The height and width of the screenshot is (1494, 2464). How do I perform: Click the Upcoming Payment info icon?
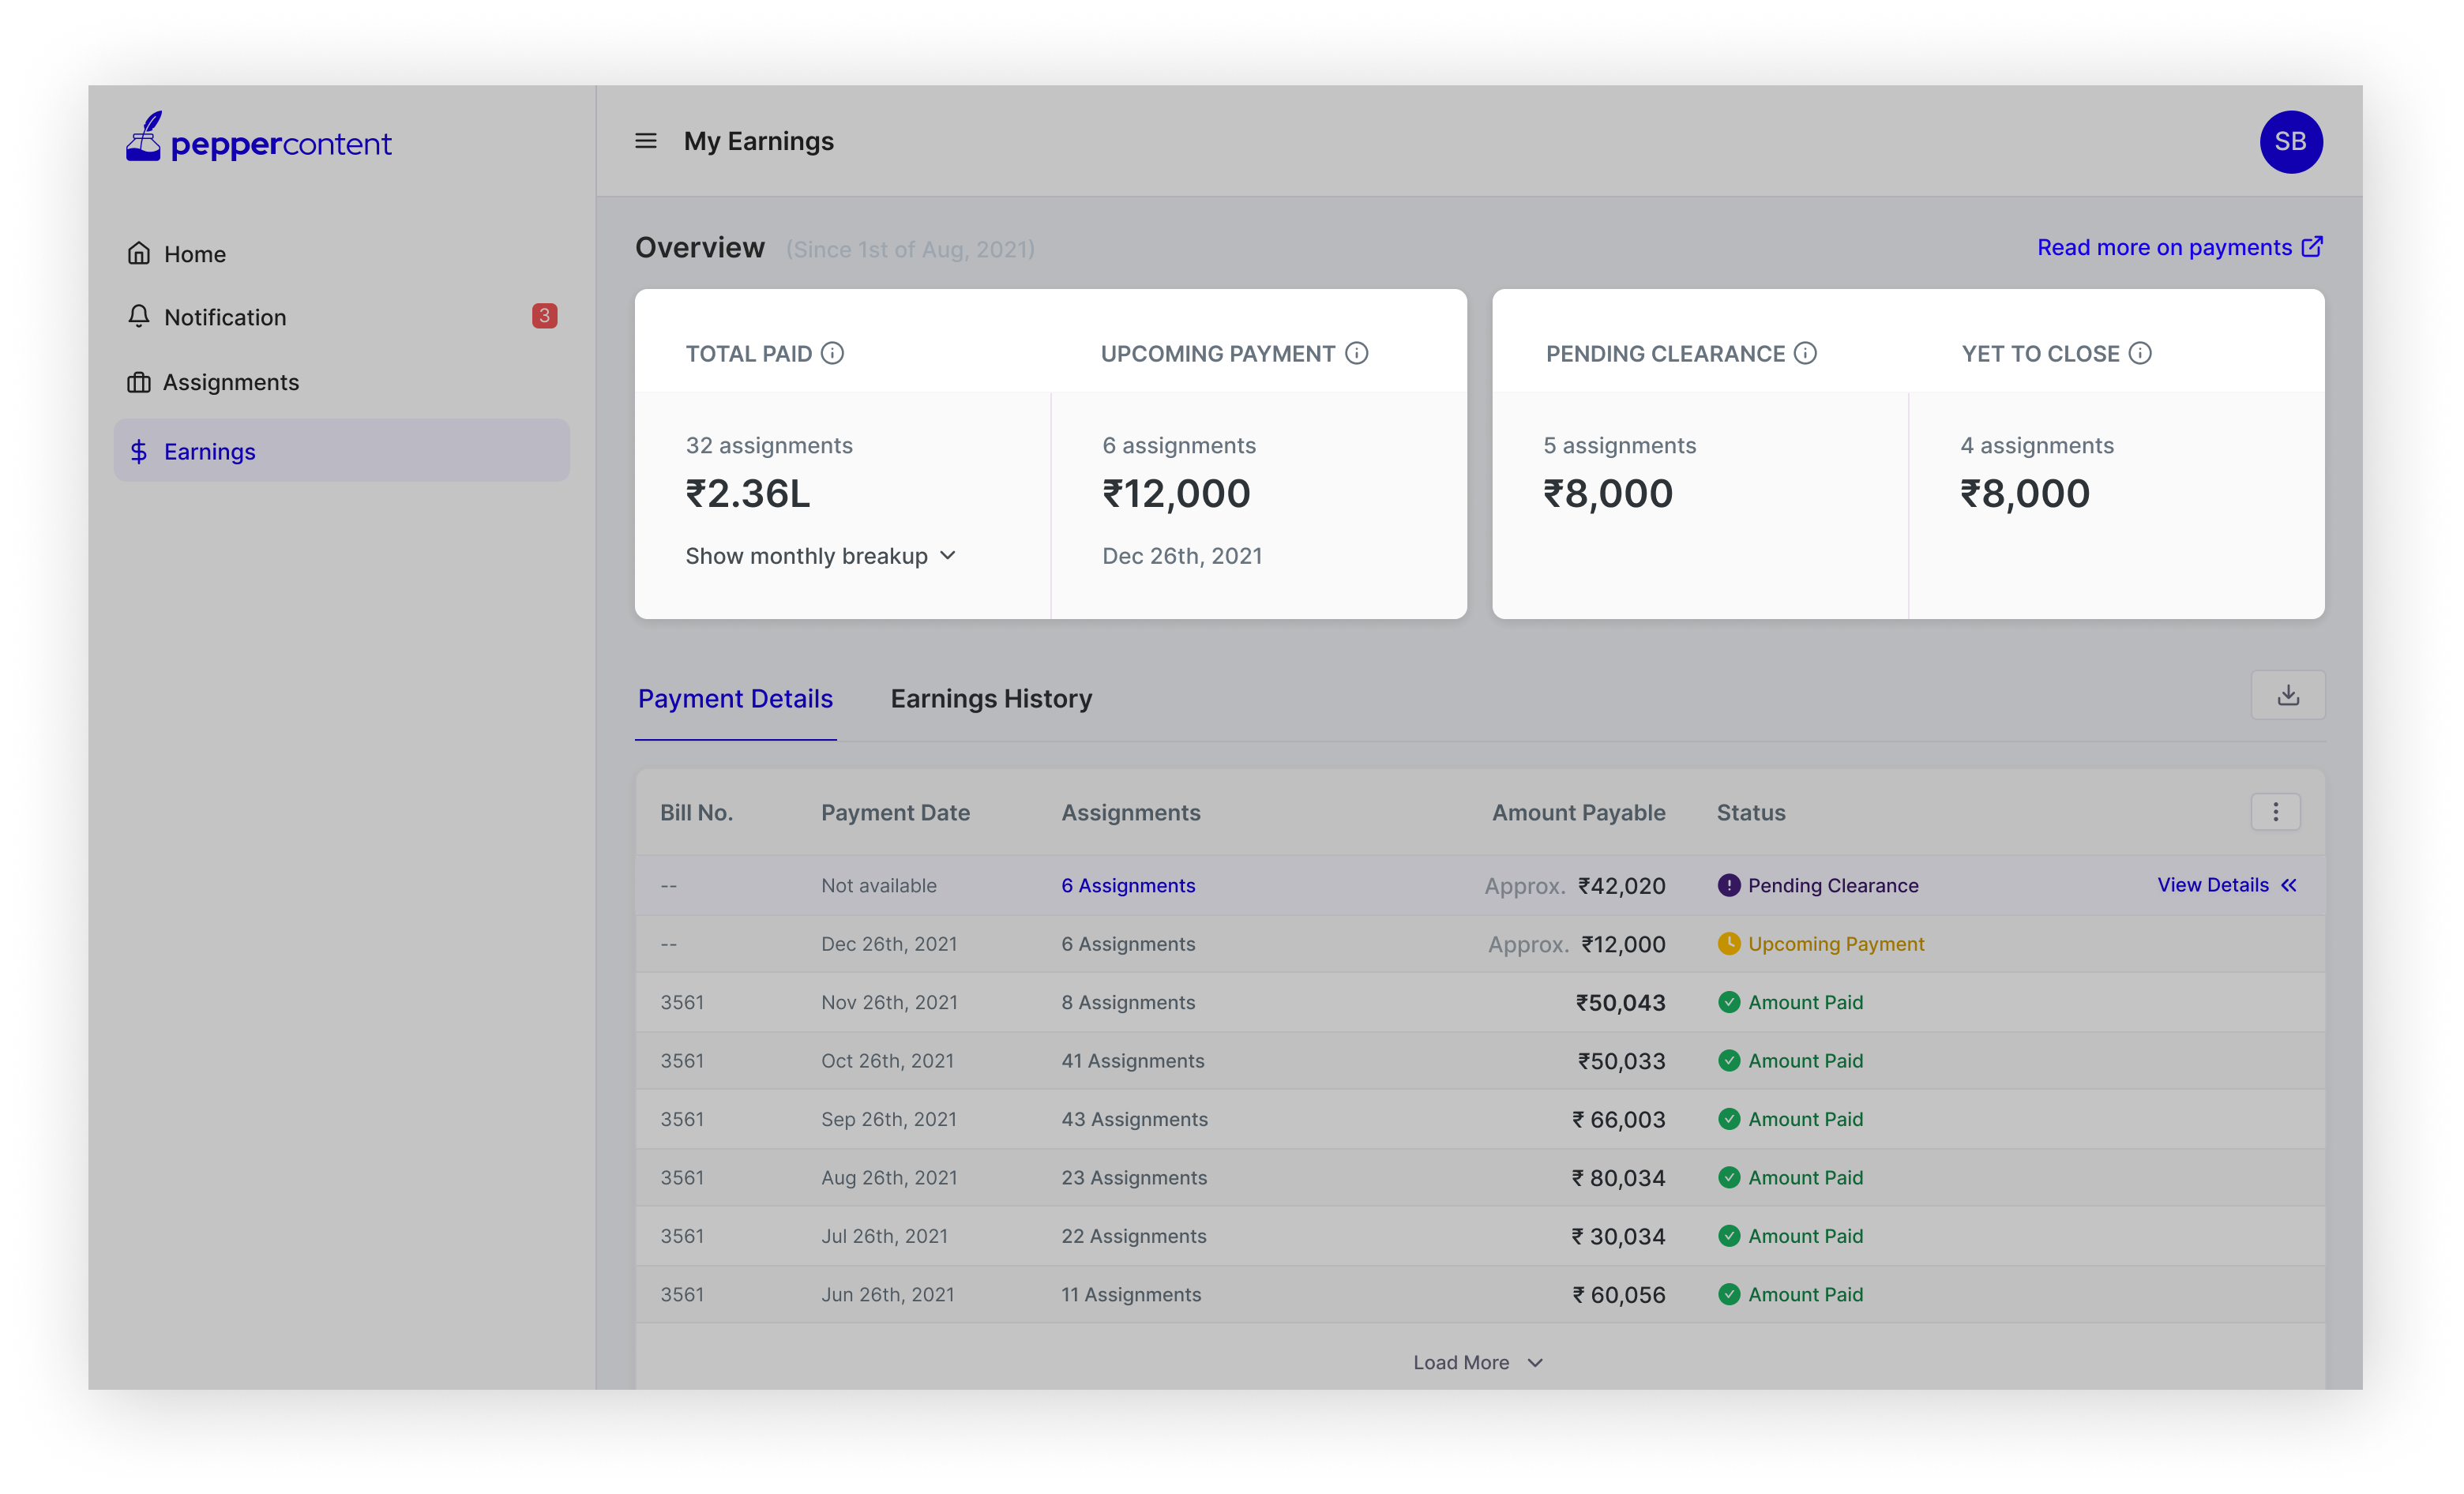click(1356, 353)
